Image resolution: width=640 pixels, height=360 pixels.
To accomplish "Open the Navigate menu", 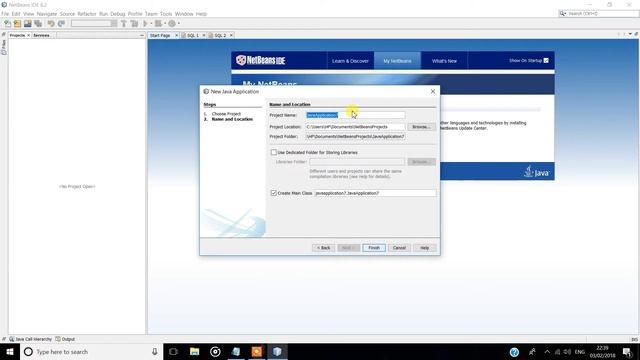I will click(x=47, y=14).
